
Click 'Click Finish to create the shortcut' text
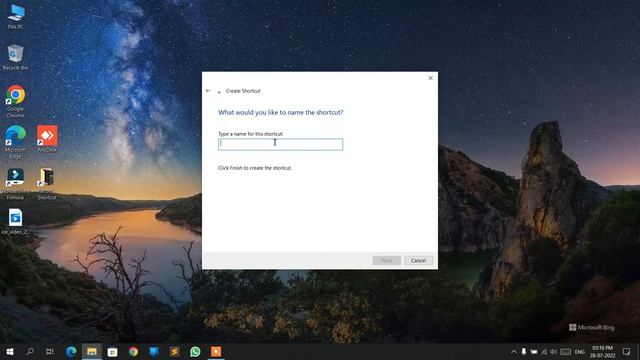tap(255, 168)
